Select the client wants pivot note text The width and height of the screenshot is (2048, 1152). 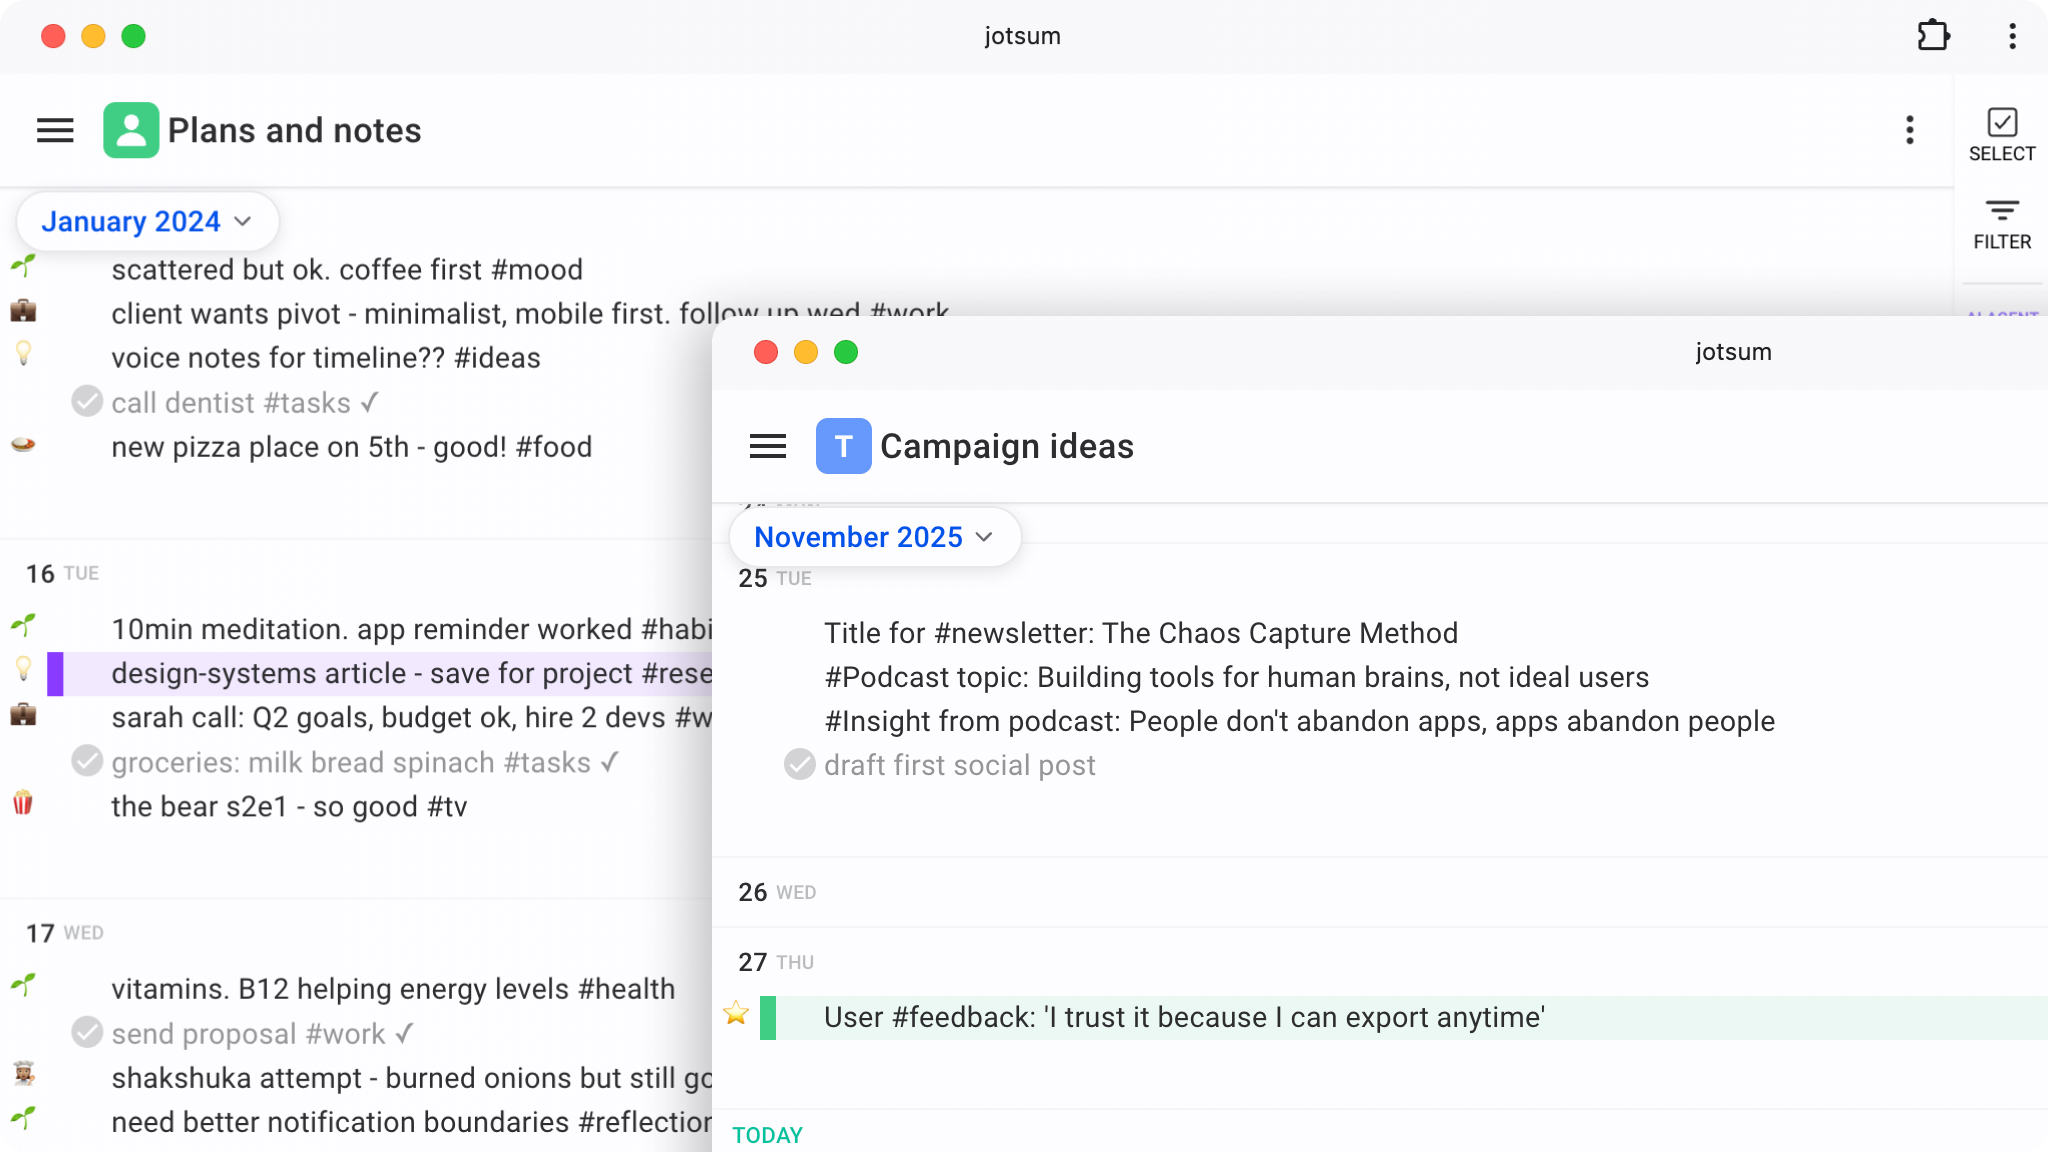coord(530,314)
